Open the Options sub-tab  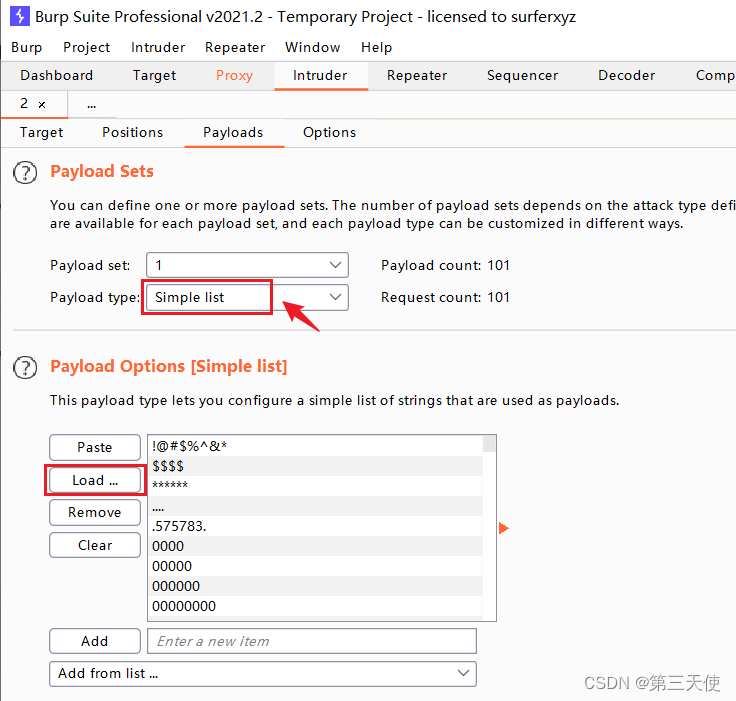coord(329,132)
